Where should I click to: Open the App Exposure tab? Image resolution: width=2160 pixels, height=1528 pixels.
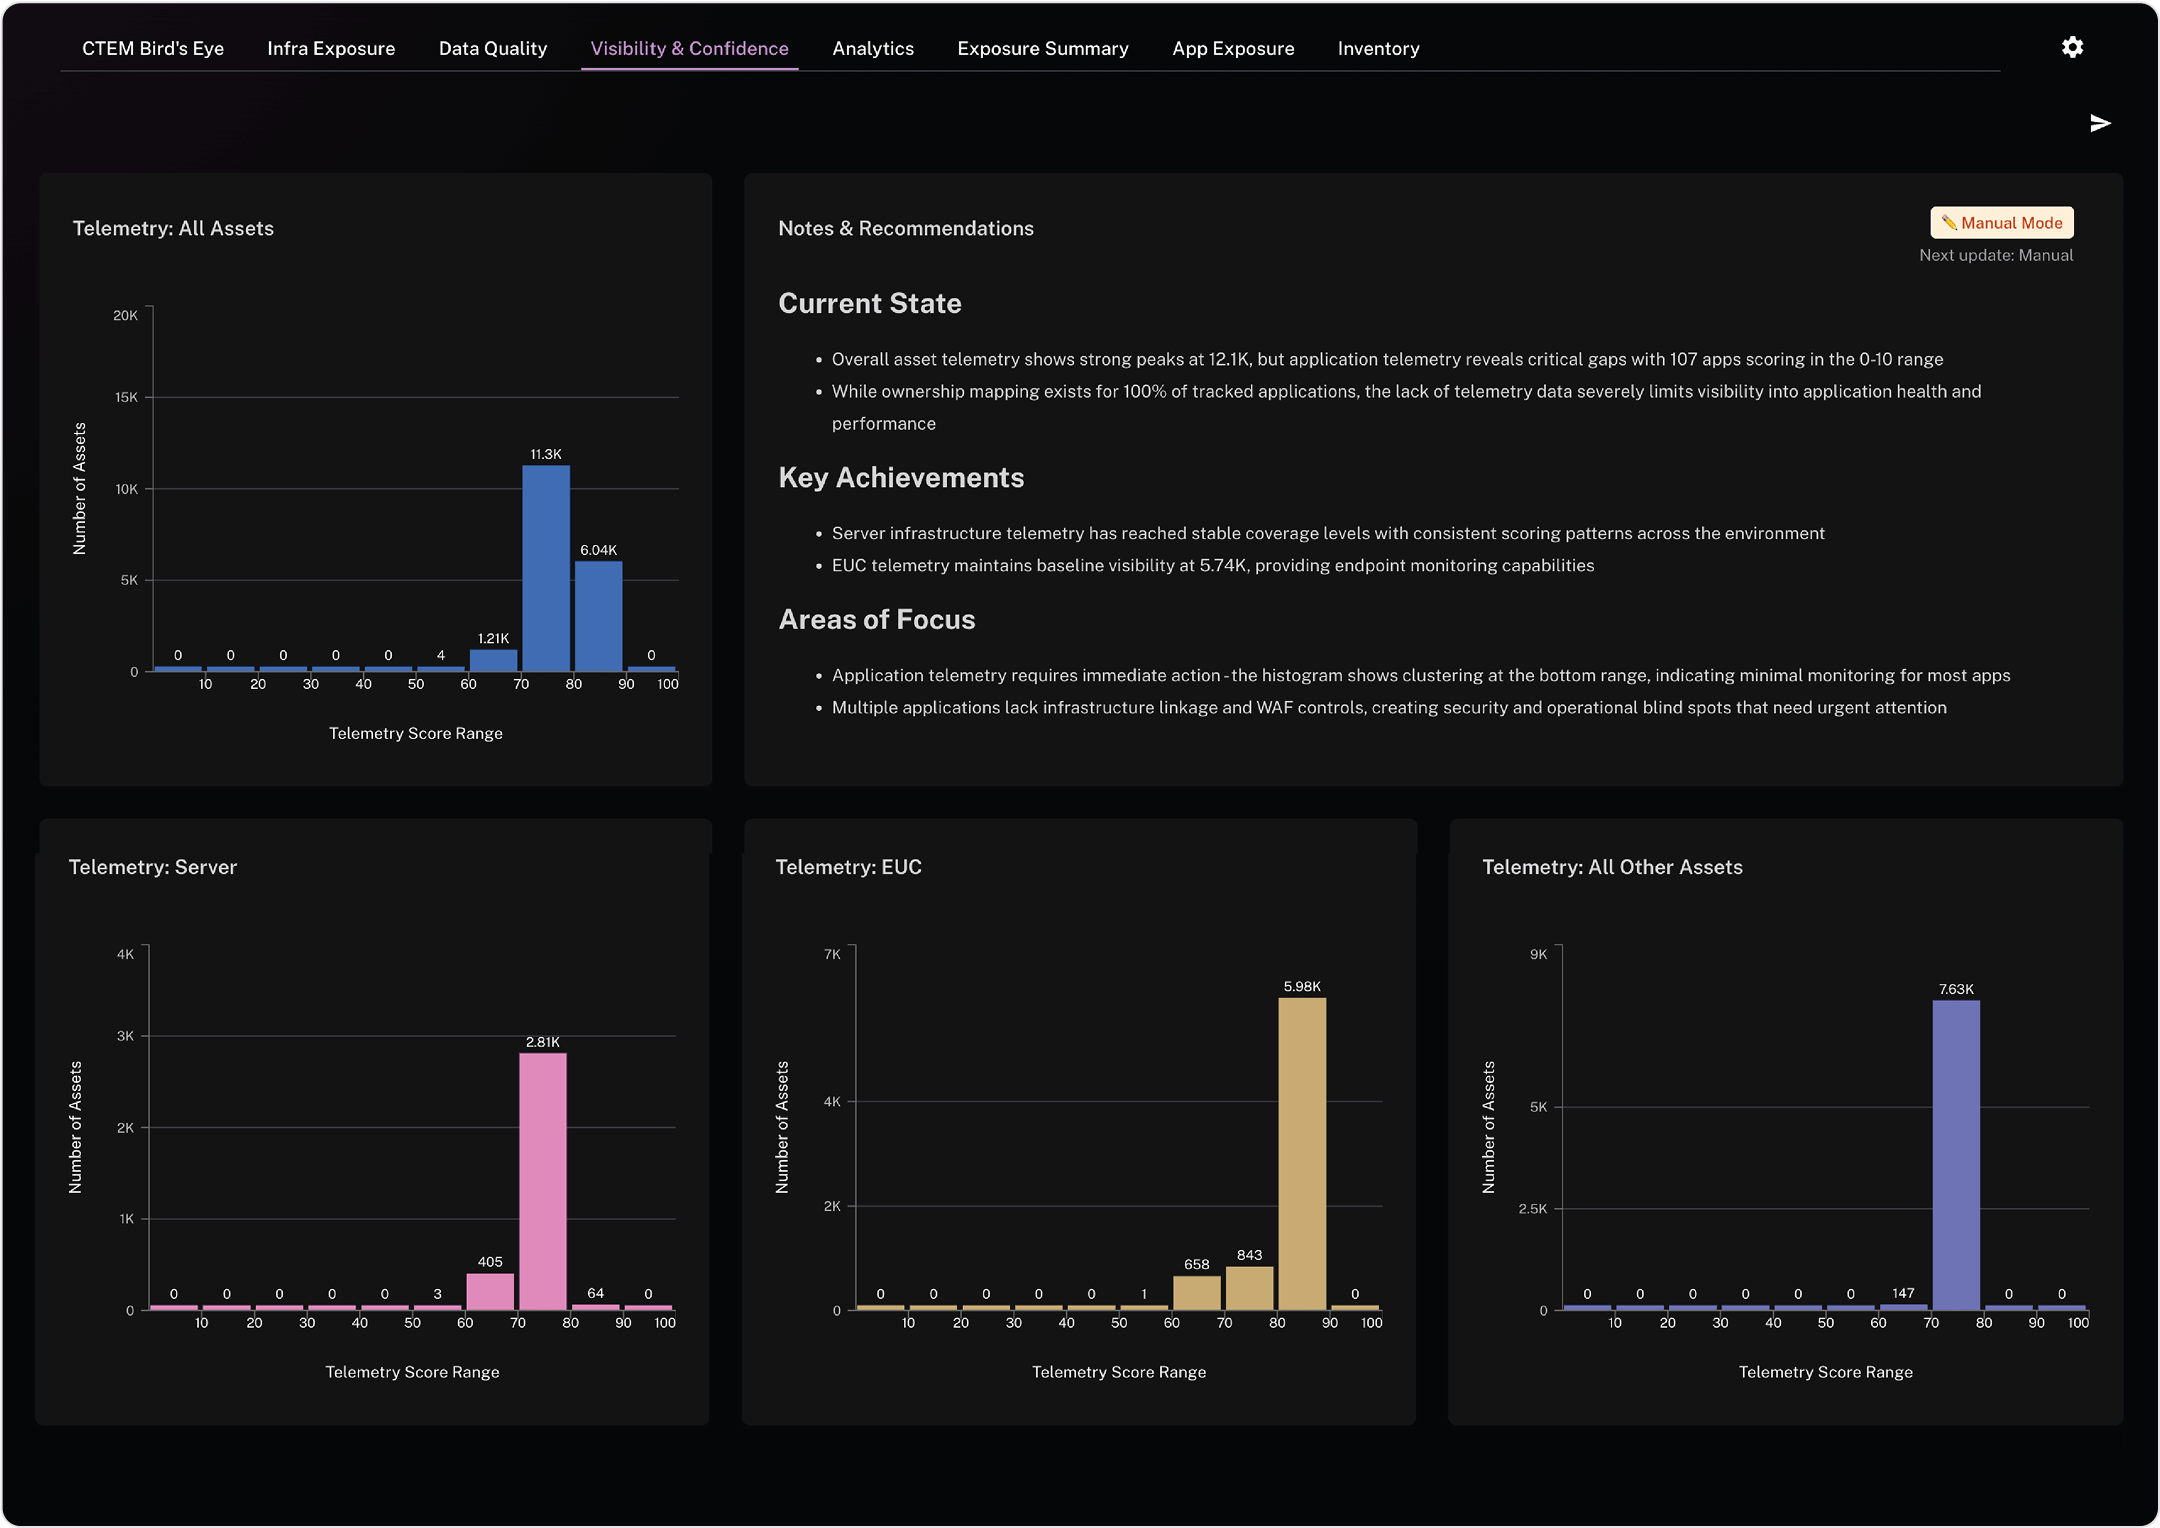click(x=1233, y=48)
